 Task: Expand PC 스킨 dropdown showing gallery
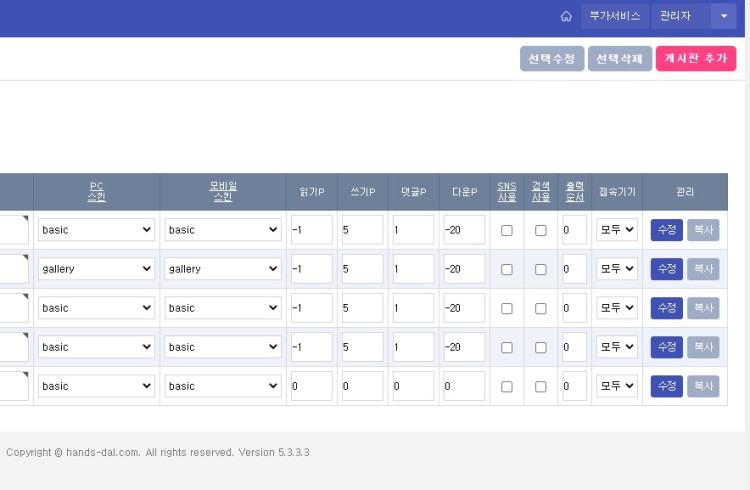pos(96,269)
